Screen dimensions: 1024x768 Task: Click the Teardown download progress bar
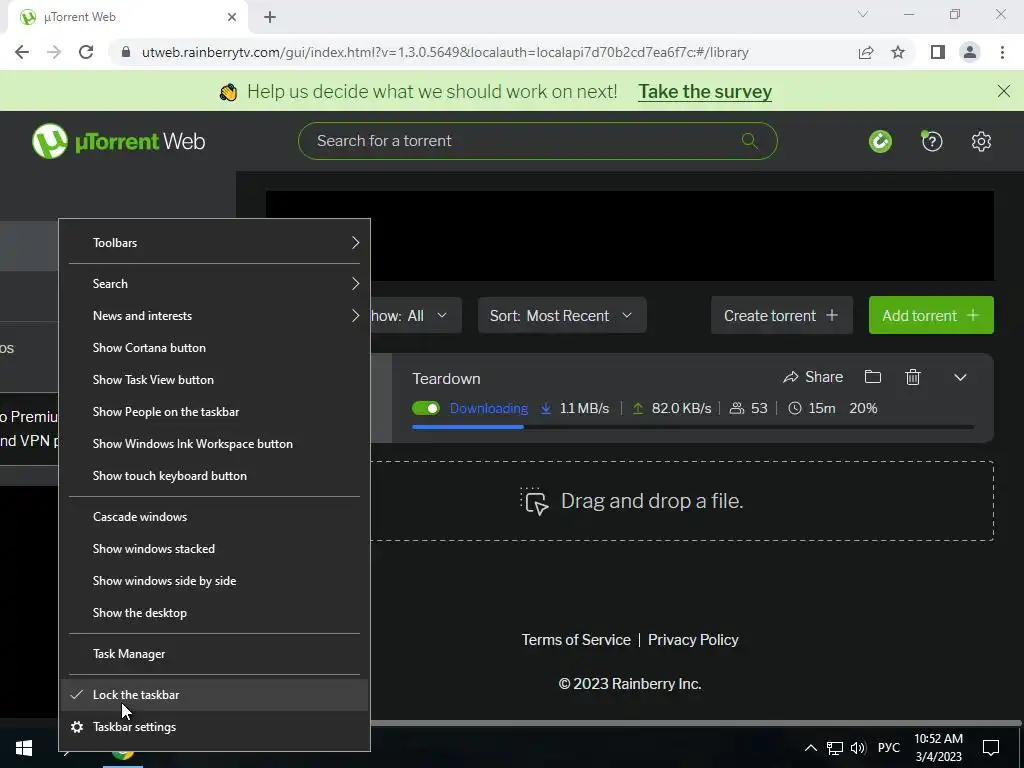[693, 427]
